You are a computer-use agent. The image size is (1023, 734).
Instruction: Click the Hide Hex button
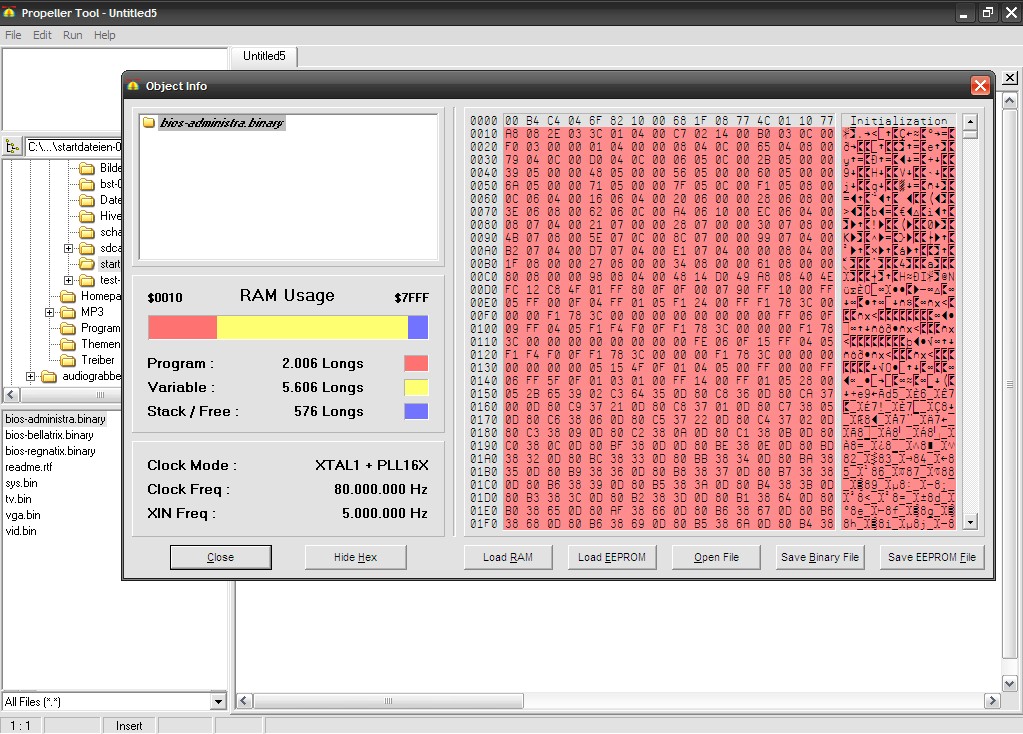pos(355,557)
